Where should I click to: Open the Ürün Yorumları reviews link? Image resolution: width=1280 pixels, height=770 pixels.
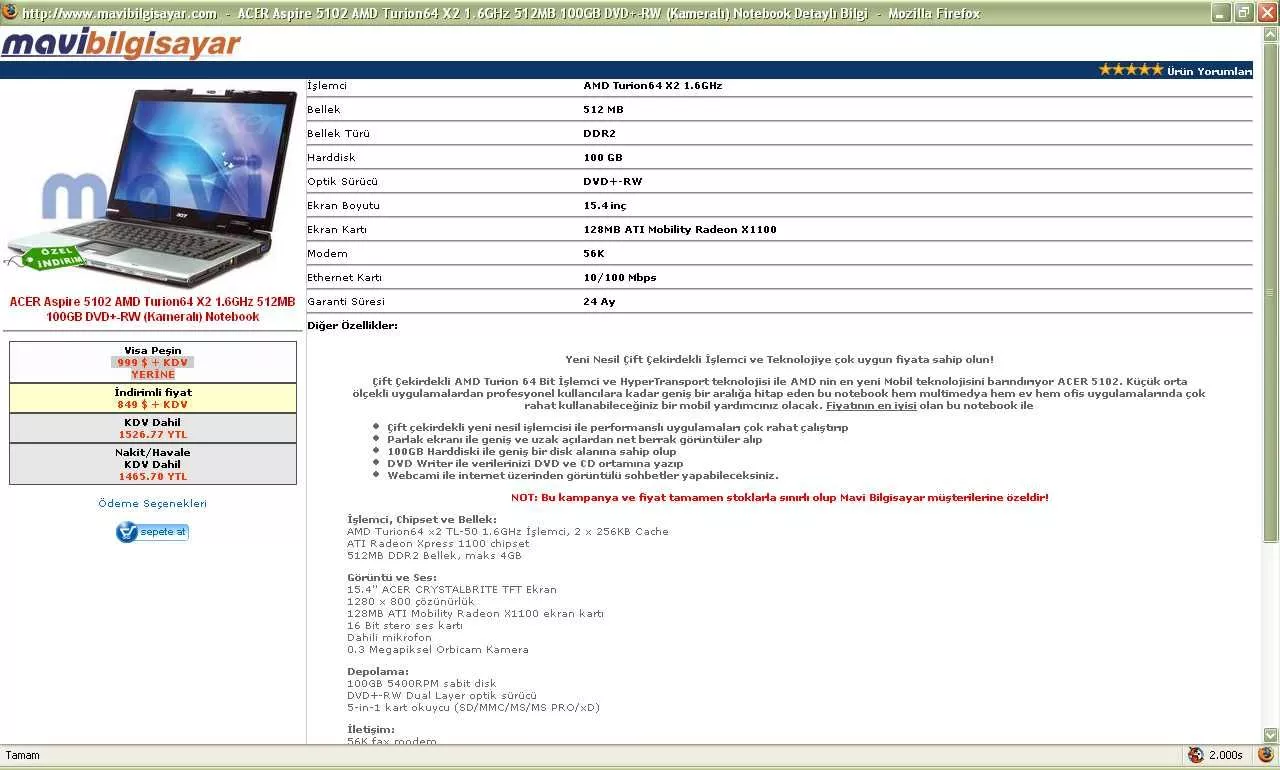[x=1209, y=71]
